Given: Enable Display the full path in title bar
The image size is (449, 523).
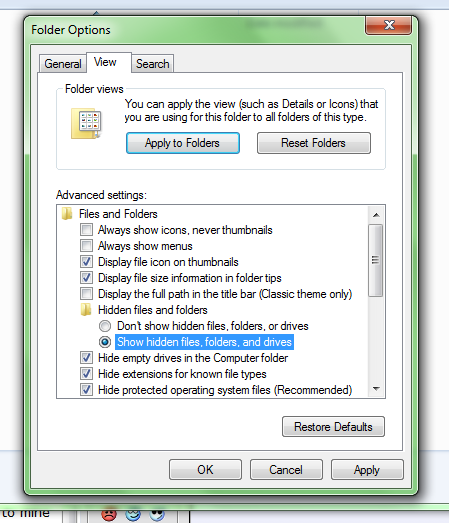Looking at the screenshot, I should click(86, 294).
